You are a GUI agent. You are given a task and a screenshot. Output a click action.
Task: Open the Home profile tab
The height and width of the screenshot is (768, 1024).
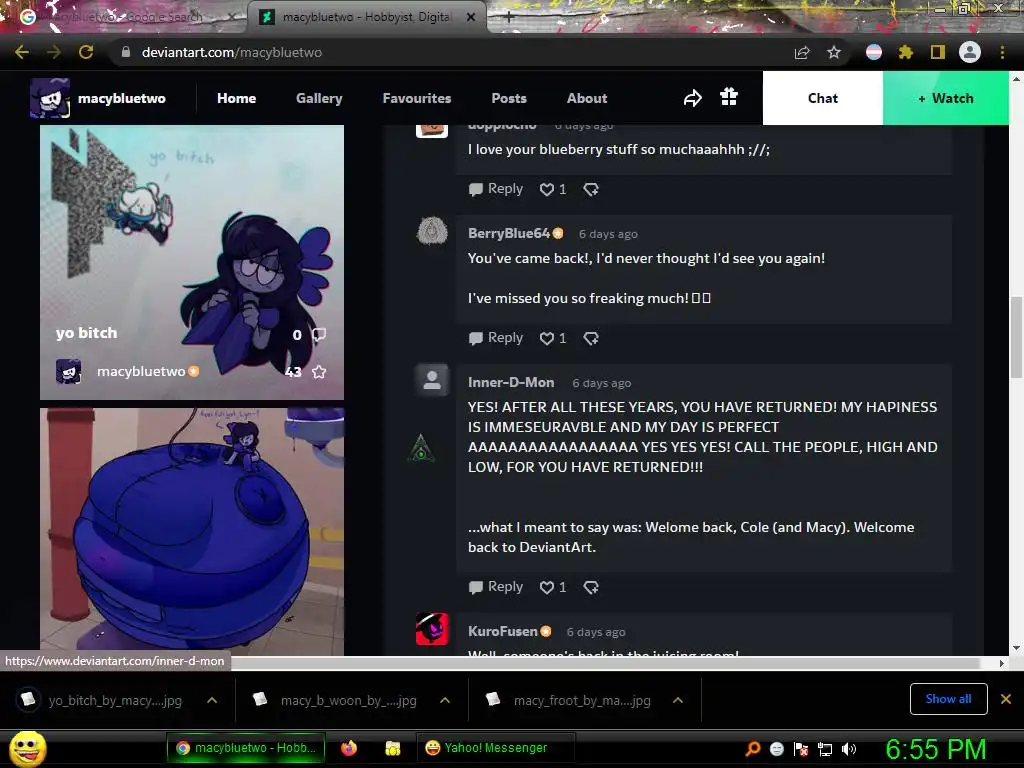[x=236, y=98]
